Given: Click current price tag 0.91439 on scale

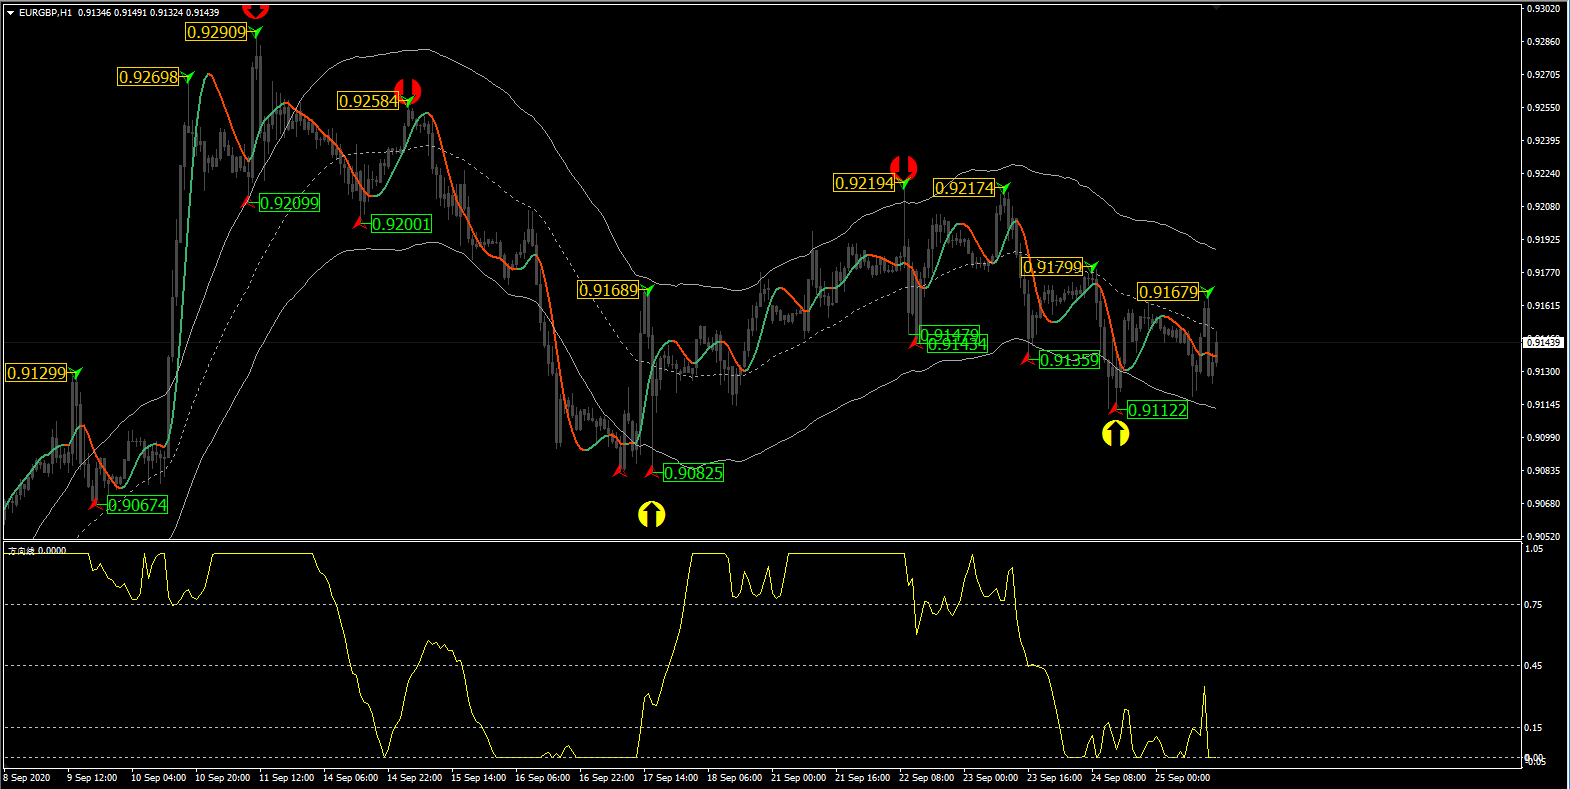Looking at the screenshot, I should tap(1543, 342).
